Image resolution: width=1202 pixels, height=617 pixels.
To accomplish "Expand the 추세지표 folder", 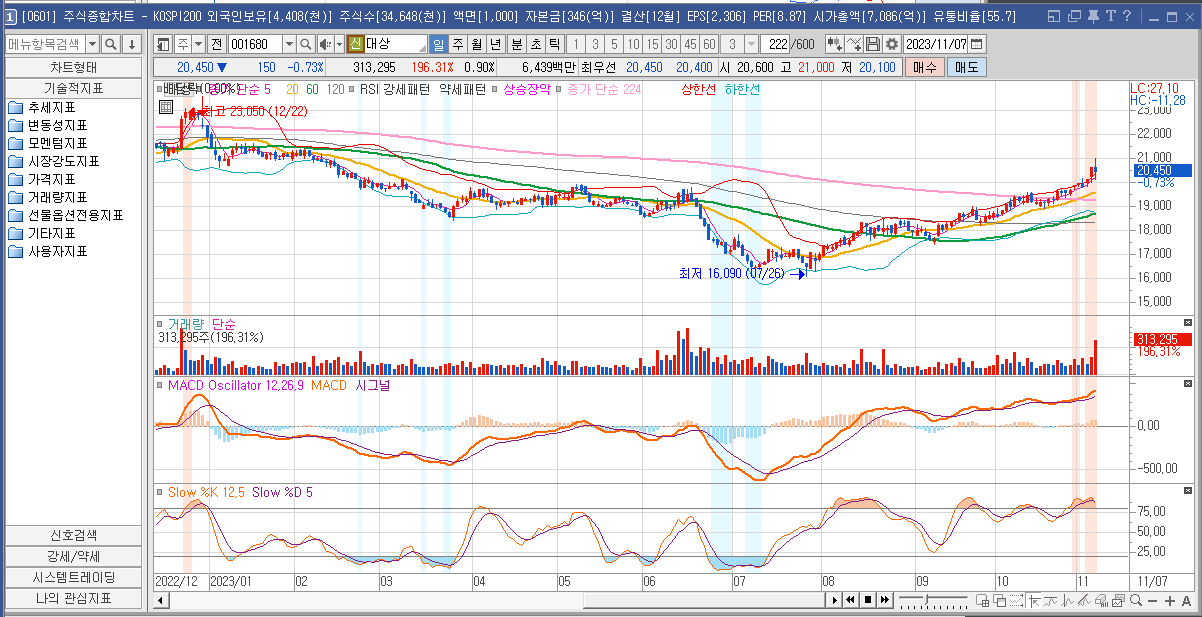I will (x=42, y=108).
